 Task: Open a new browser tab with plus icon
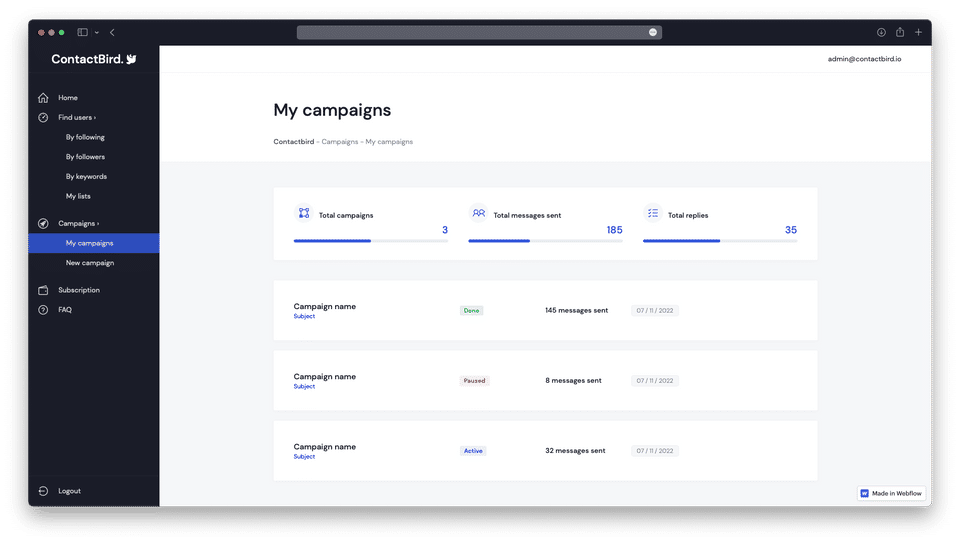918,32
